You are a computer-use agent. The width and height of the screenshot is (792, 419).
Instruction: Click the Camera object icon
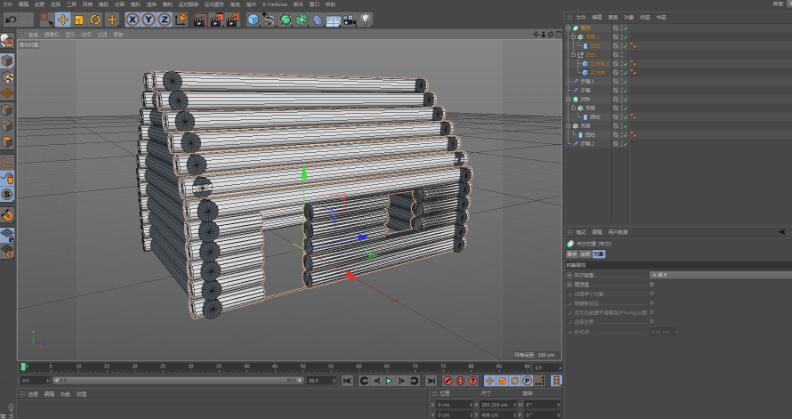coord(350,19)
